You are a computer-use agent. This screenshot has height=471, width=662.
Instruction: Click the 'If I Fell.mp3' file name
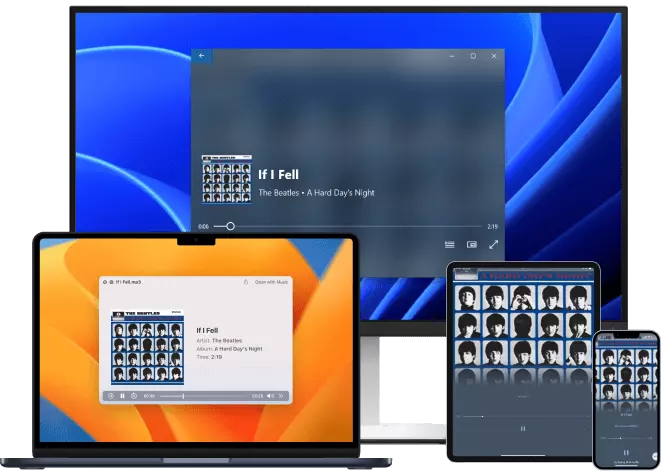coord(128,282)
